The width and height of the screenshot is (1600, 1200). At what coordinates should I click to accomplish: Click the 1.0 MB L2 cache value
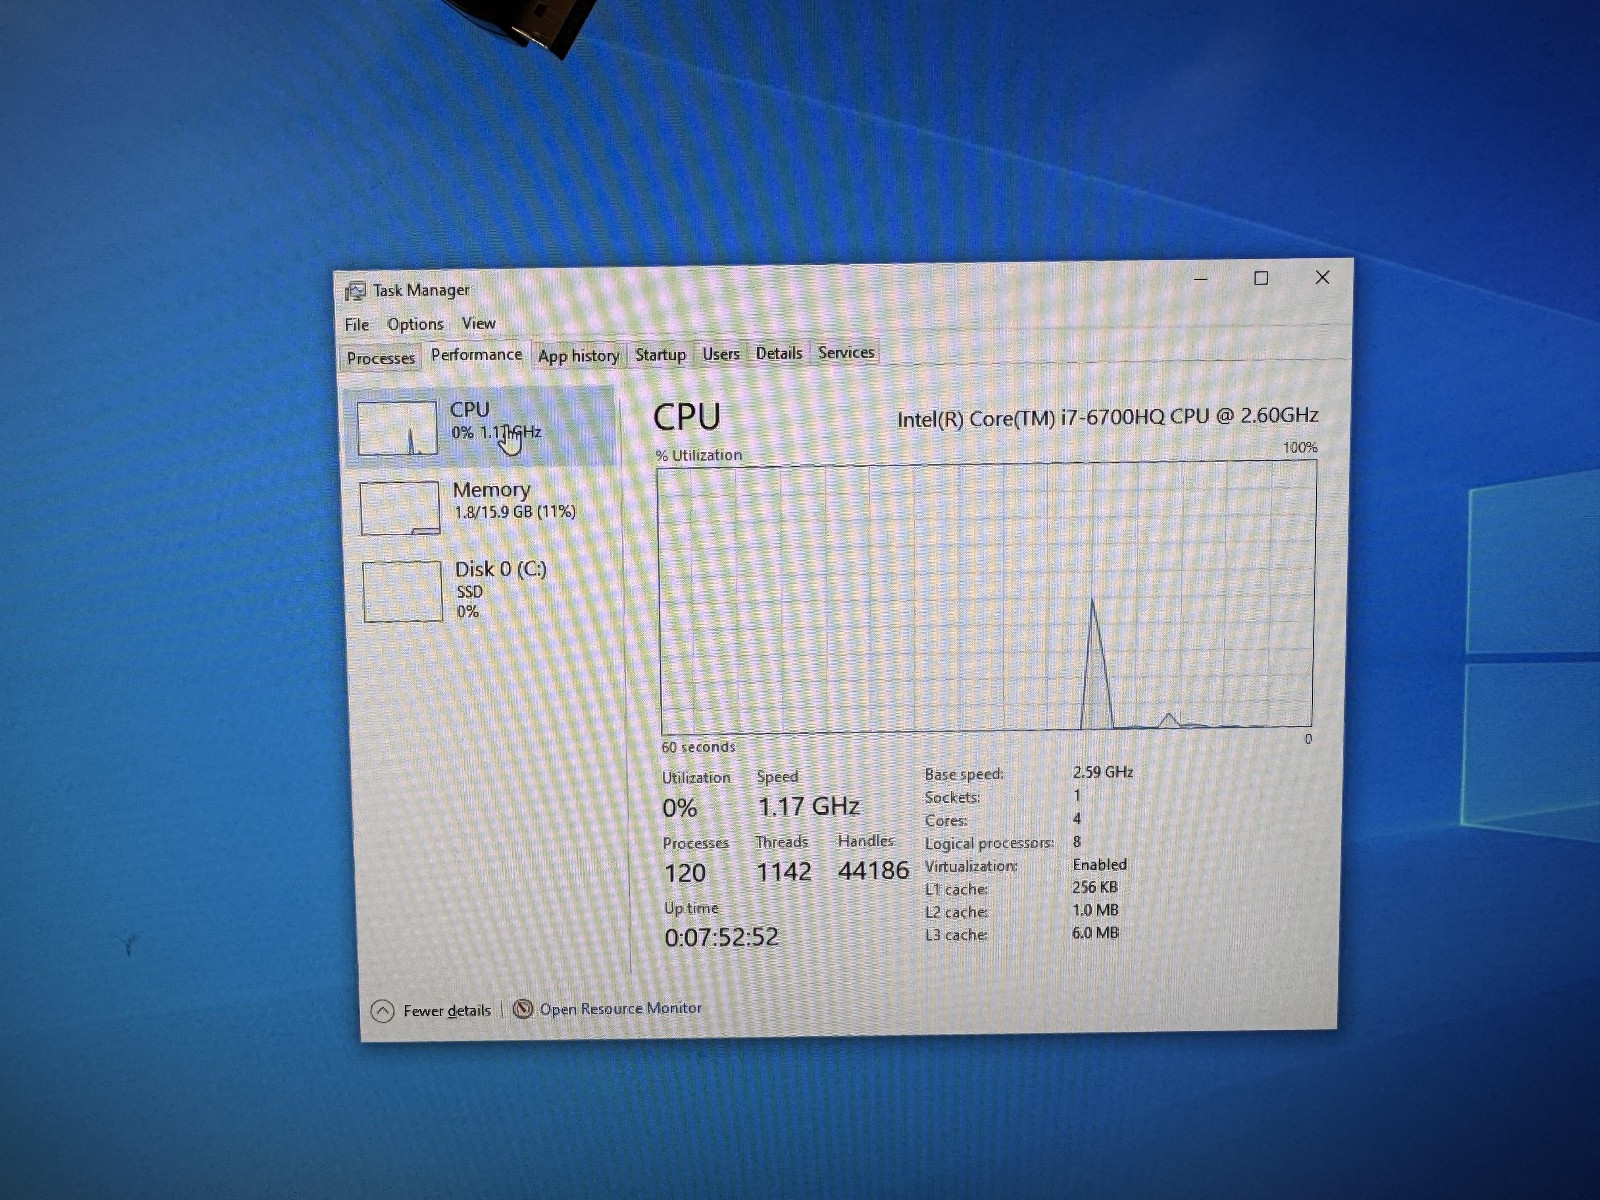1095,910
